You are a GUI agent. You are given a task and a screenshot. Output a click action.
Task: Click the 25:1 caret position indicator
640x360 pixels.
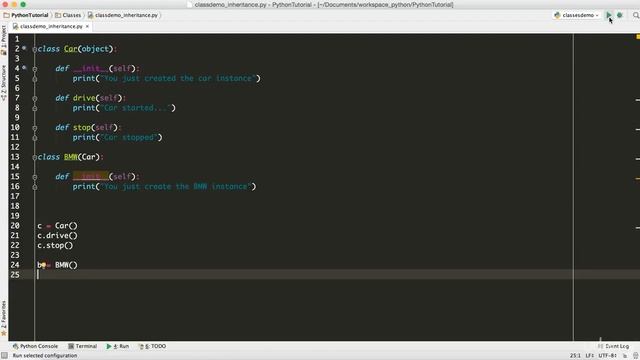(x=575, y=356)
